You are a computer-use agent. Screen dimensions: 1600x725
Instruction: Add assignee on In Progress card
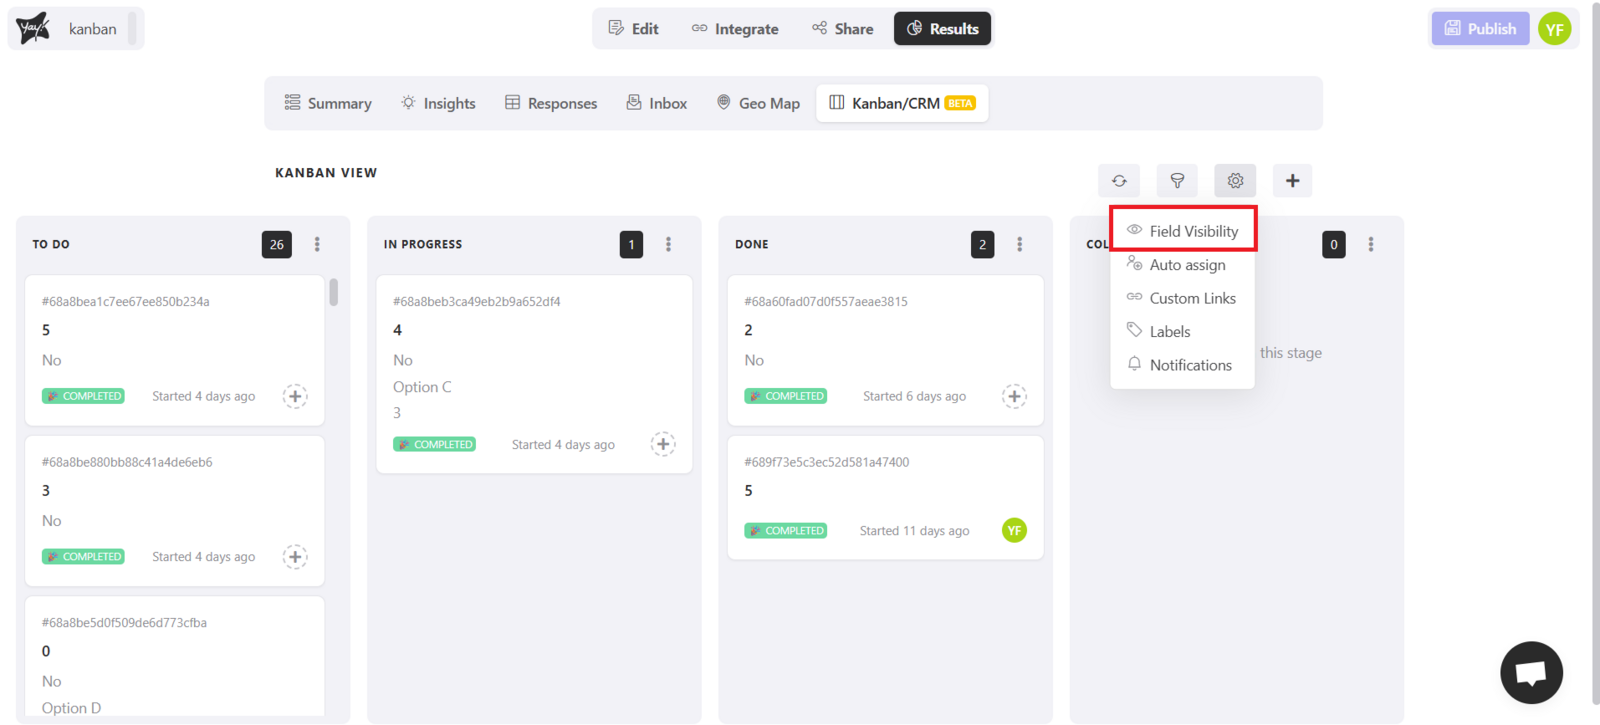(x=663, y=444)
